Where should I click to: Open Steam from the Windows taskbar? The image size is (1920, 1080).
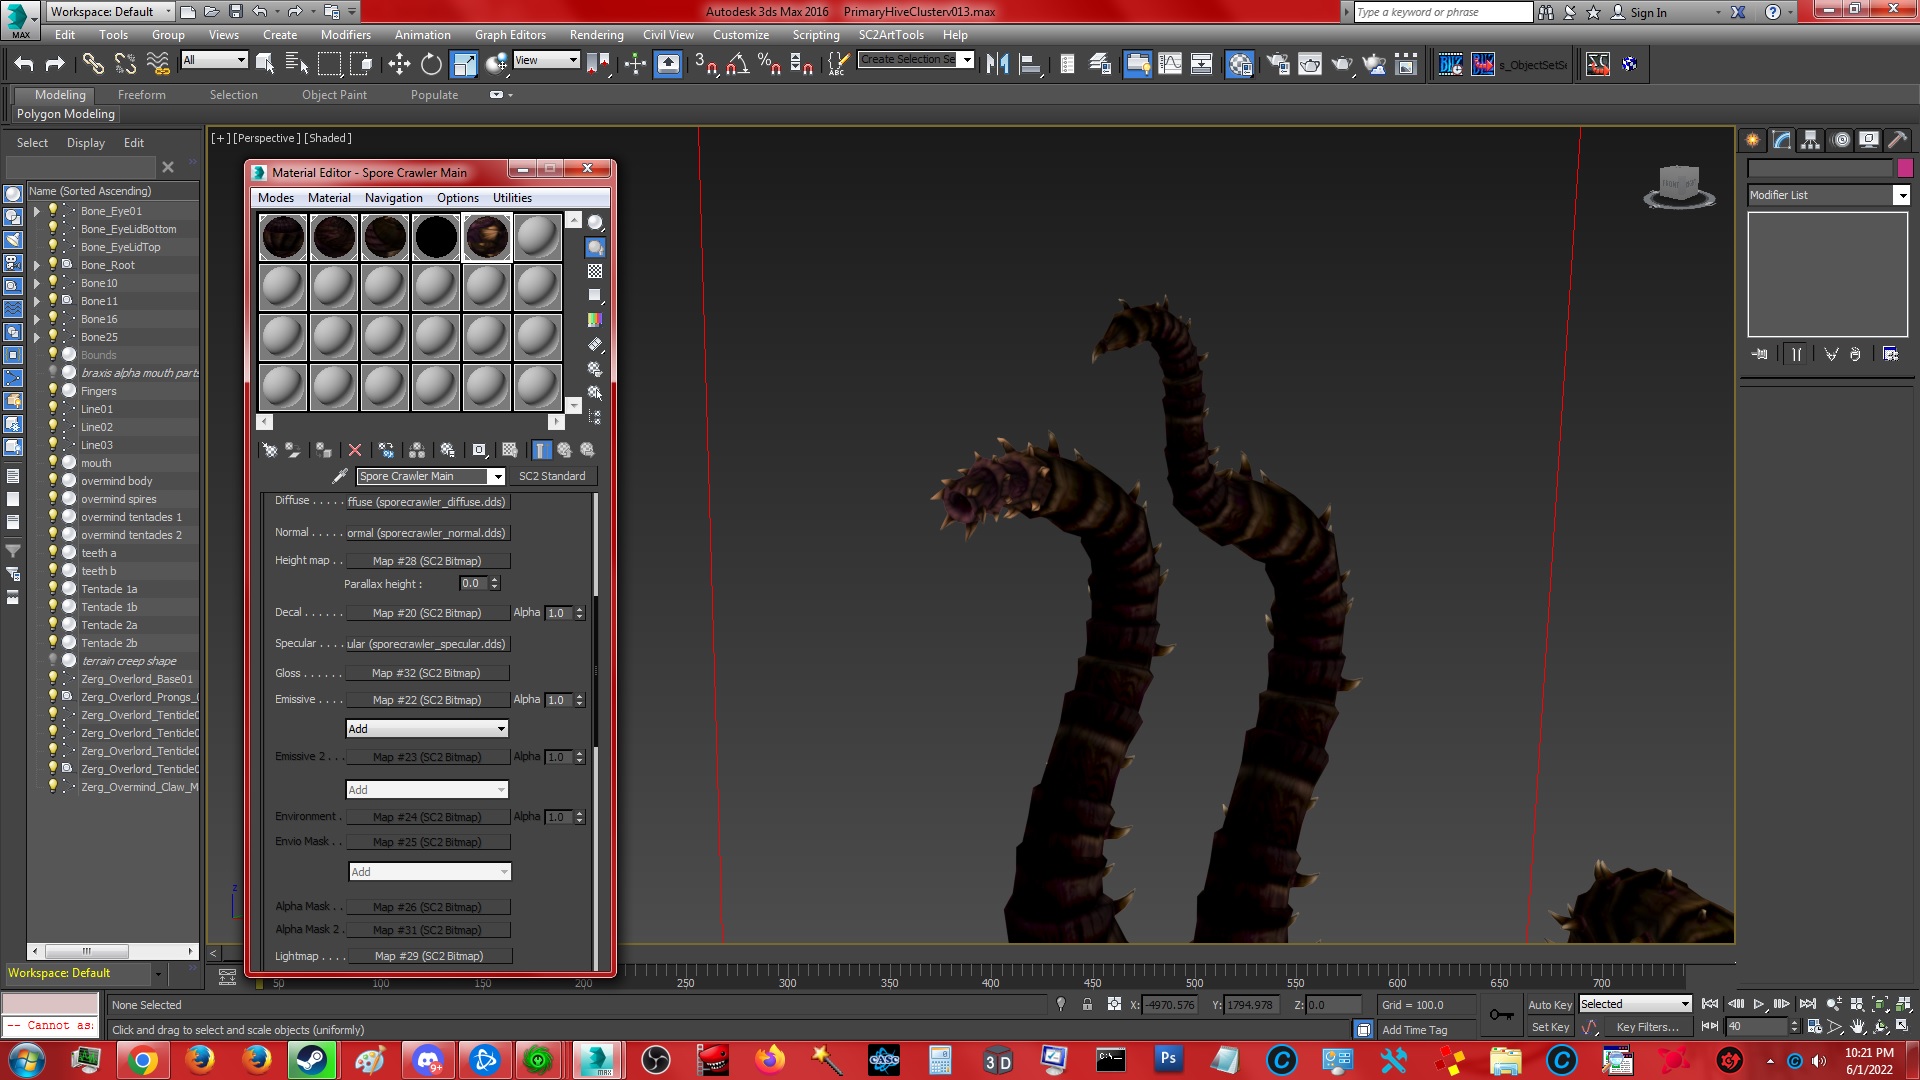(x=312, y=1060)
